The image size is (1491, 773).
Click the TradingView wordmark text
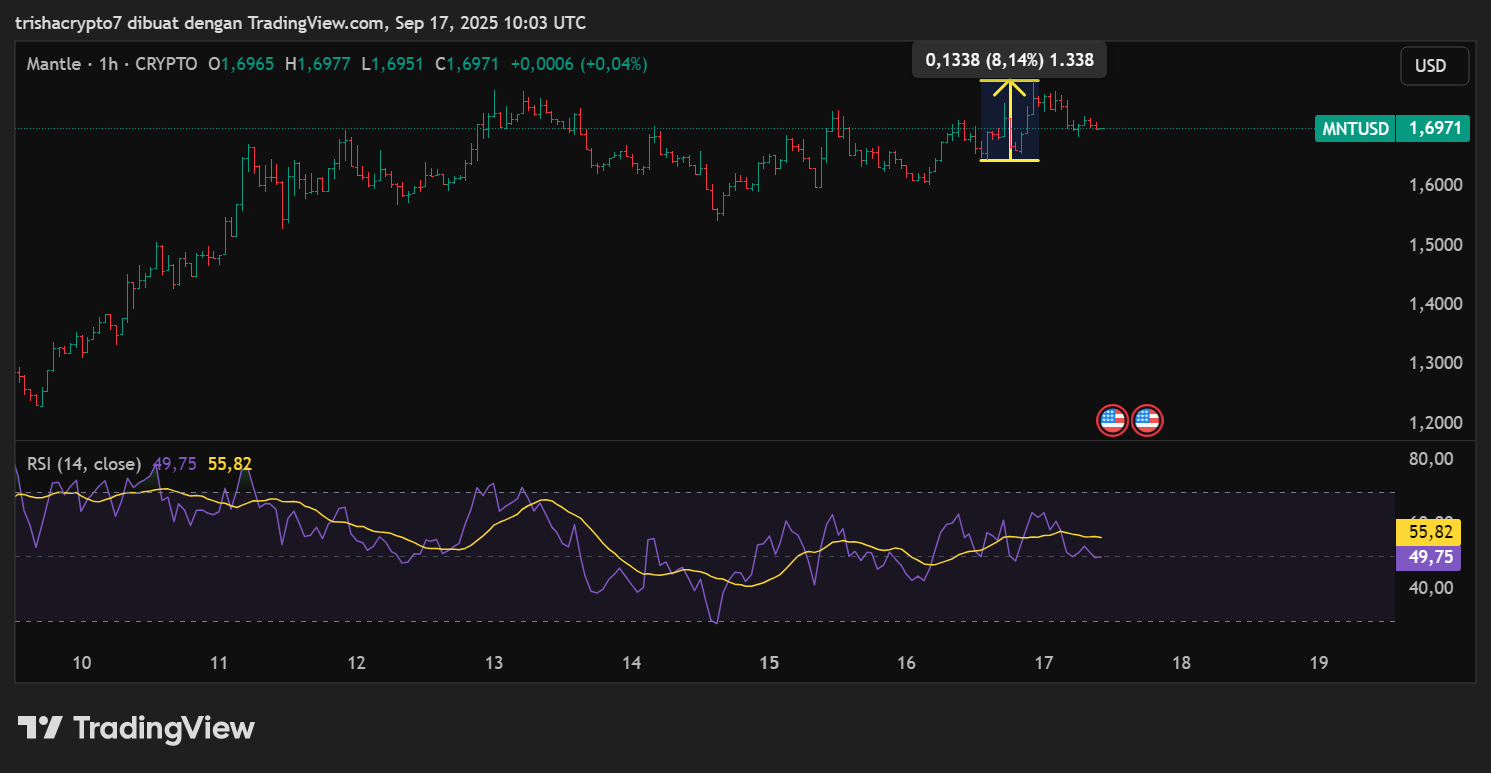[164, 728]
